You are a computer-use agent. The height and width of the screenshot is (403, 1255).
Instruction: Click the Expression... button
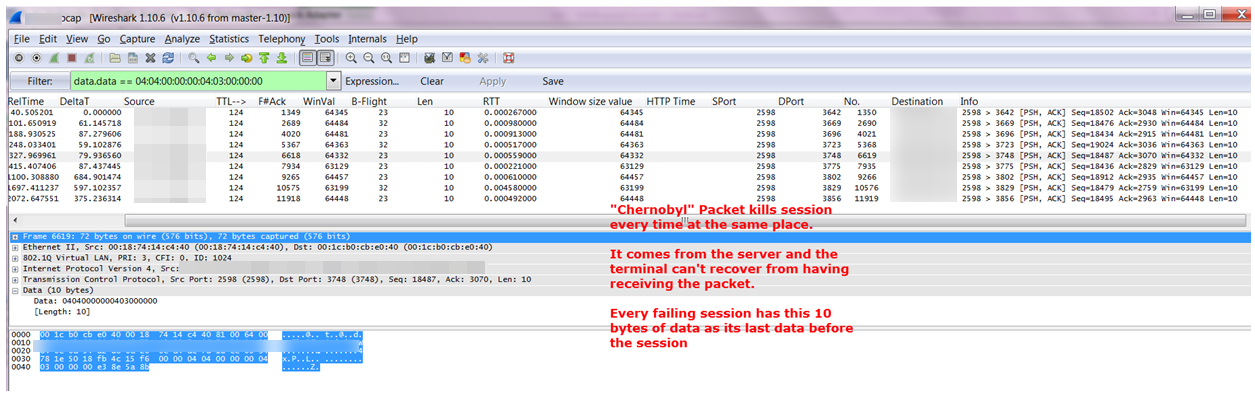pos(372,81)
